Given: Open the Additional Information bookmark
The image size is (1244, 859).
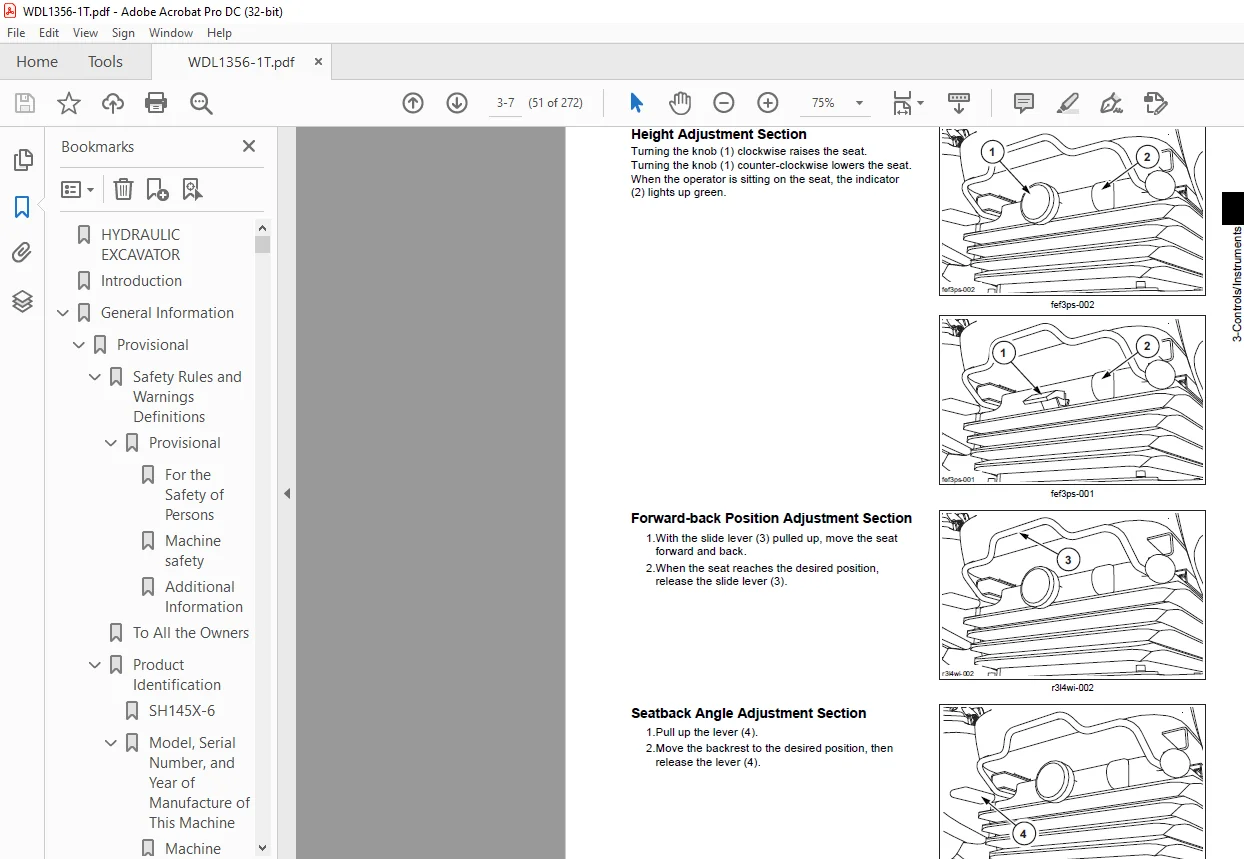Looking at the screenshot, I should coord(203,596).
